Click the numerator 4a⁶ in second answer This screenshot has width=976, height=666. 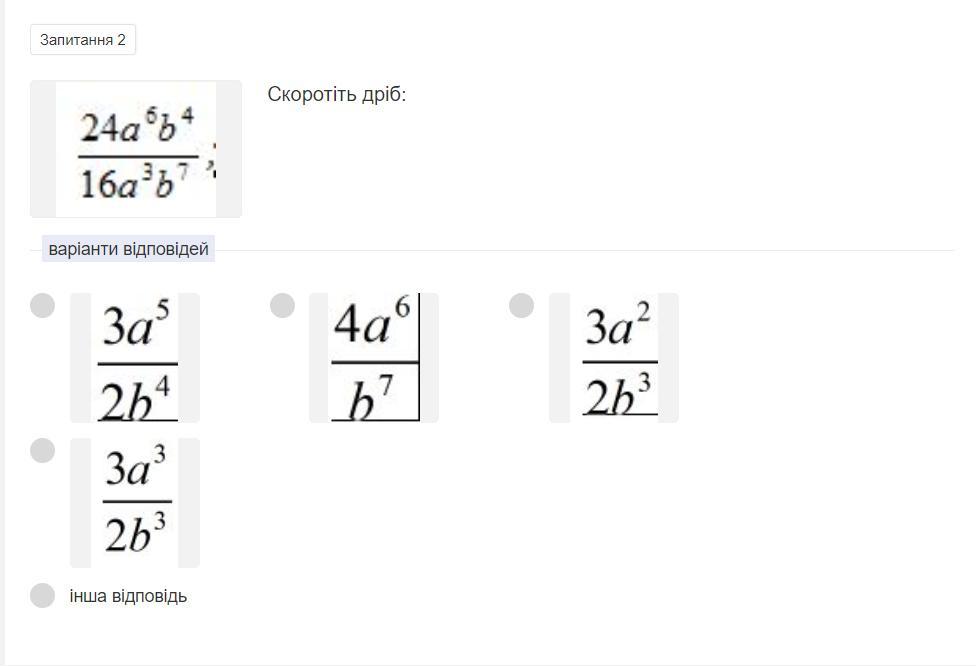click(x=372, y=324)
